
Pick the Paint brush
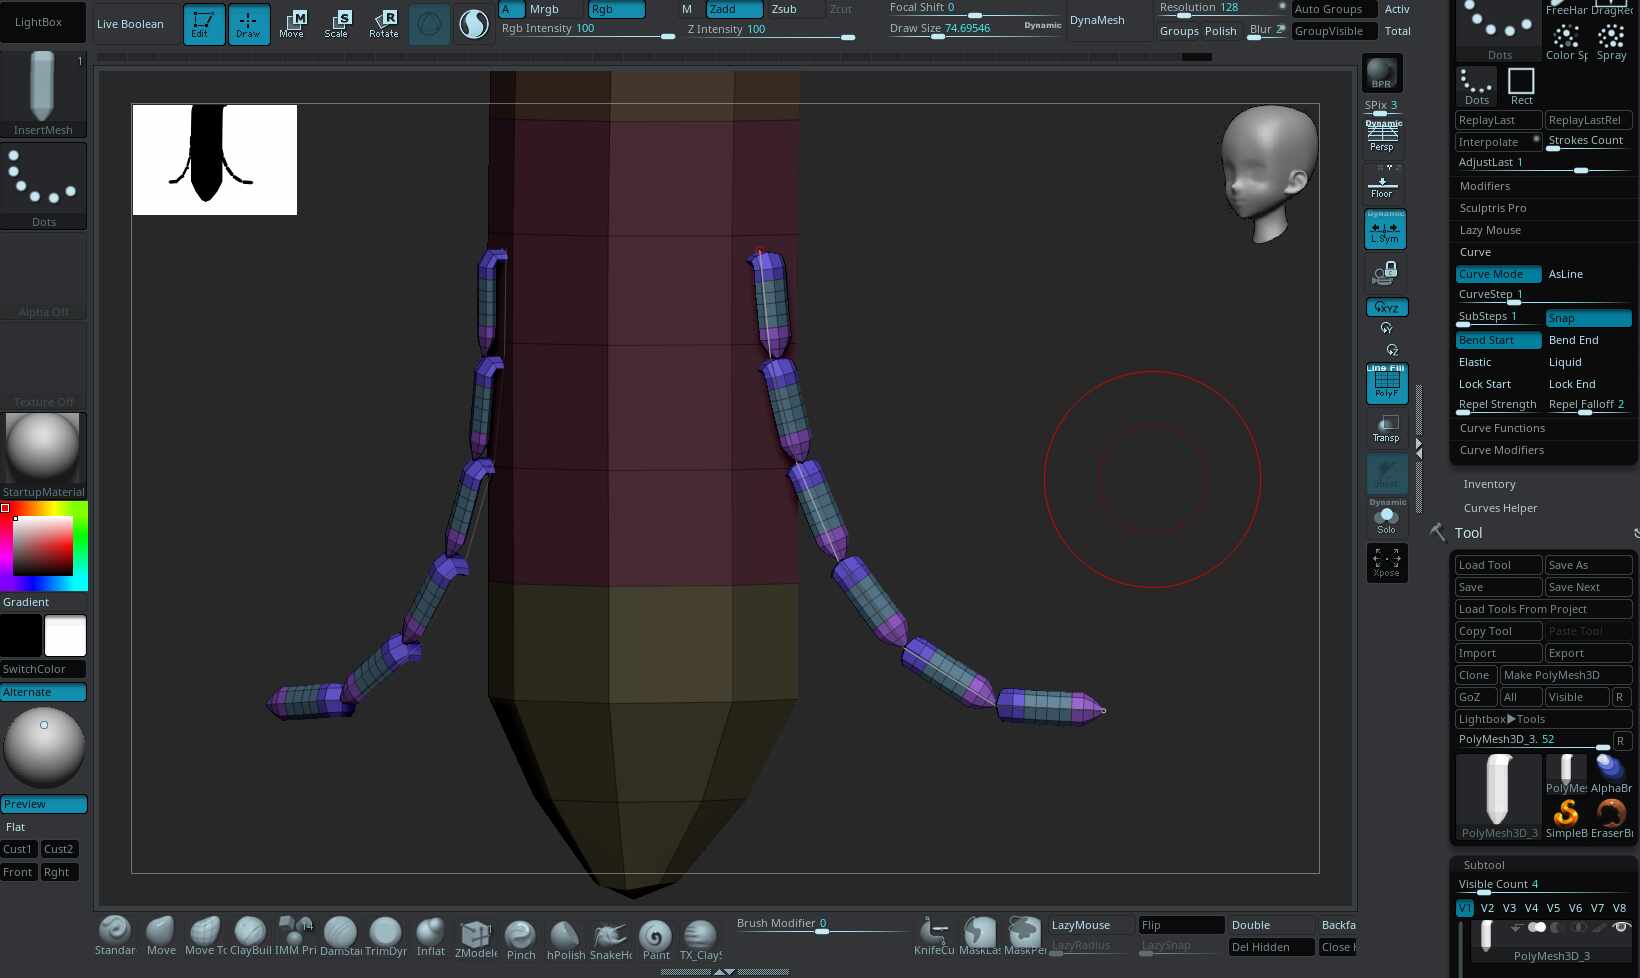tap(656, 940)
